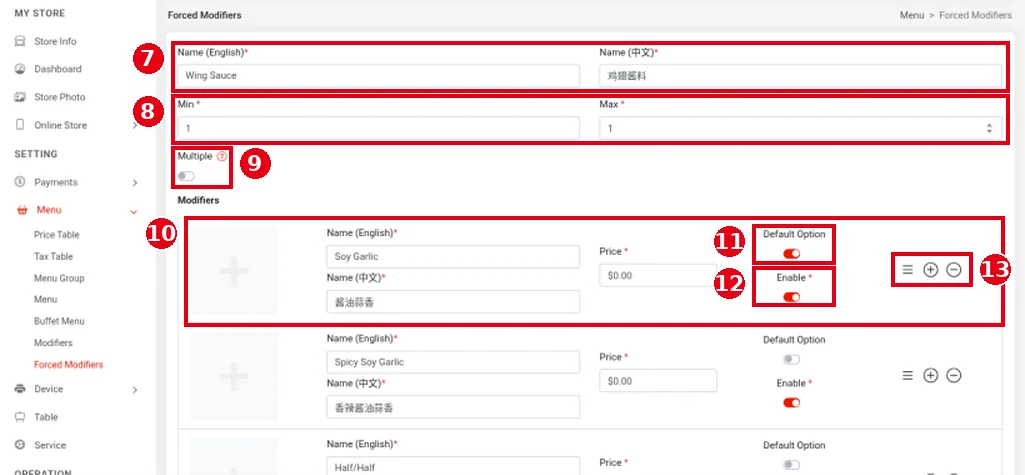Toggle Default Option for Soy Garlic
This screenshot has width=1025, height=475.
point(792,254)
